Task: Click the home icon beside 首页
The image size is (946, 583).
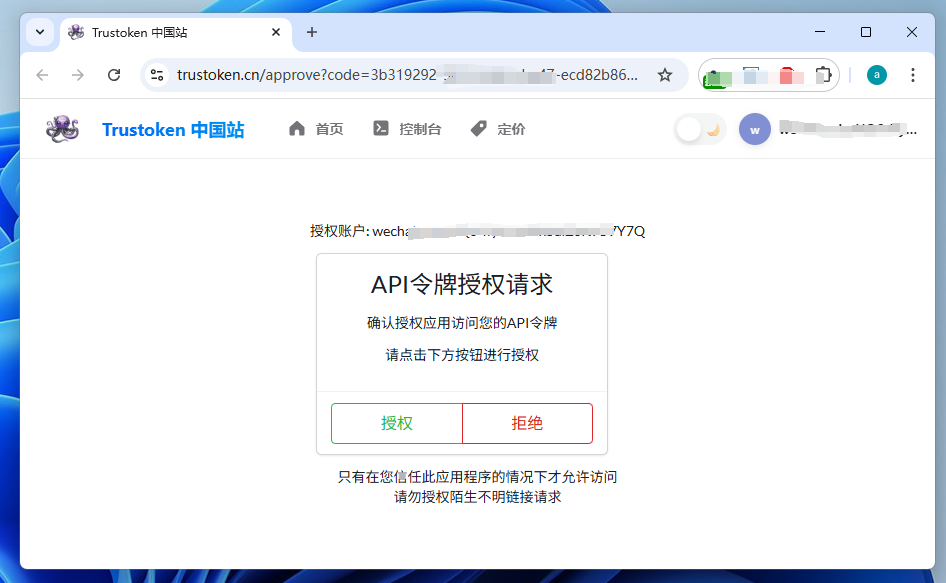Action: [x=297, y=129]
